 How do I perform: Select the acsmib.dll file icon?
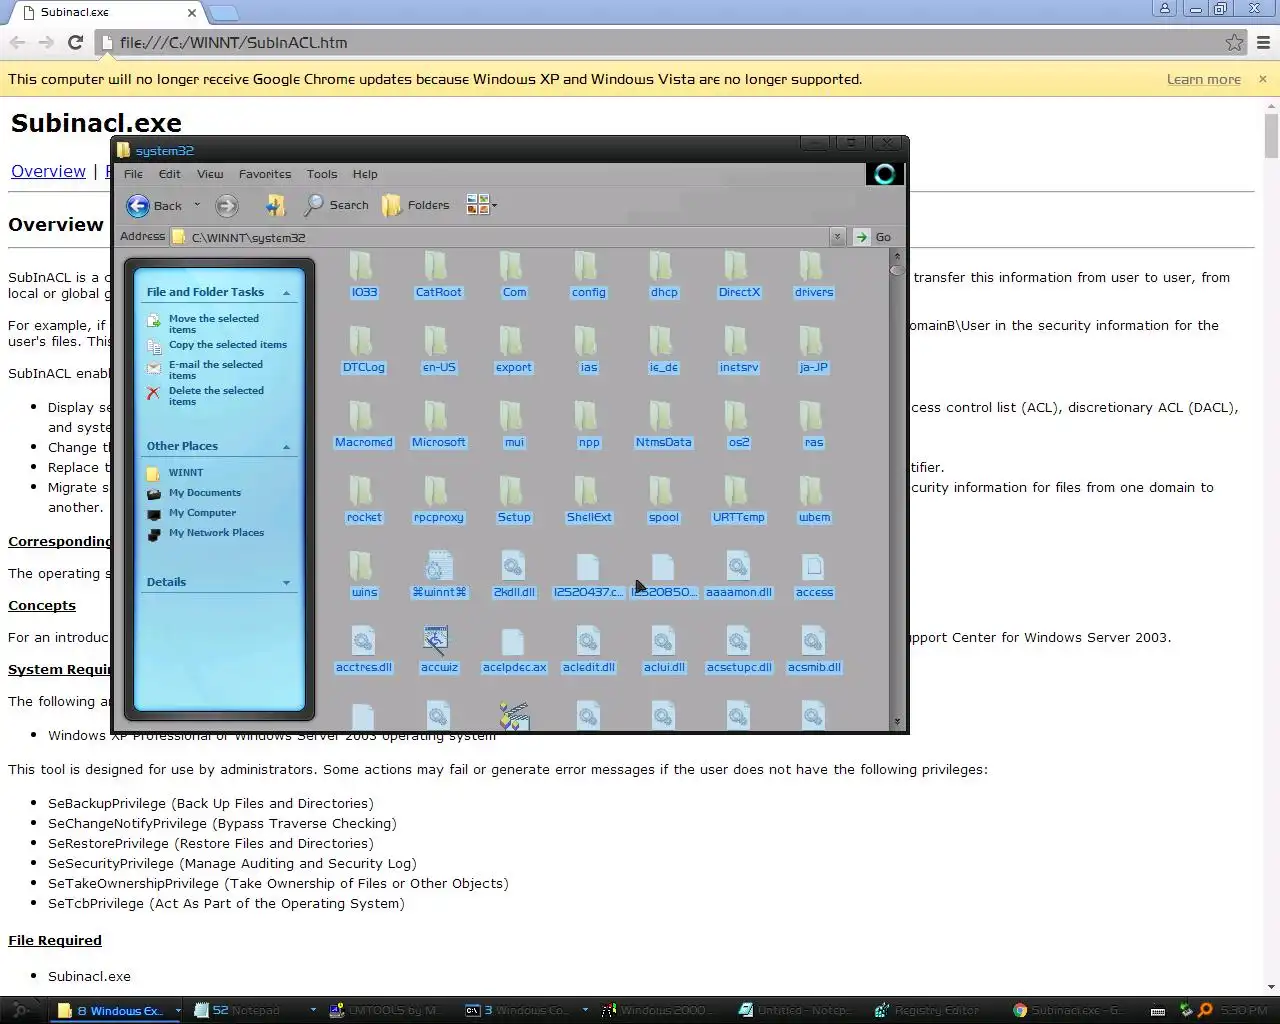point(813,641)
